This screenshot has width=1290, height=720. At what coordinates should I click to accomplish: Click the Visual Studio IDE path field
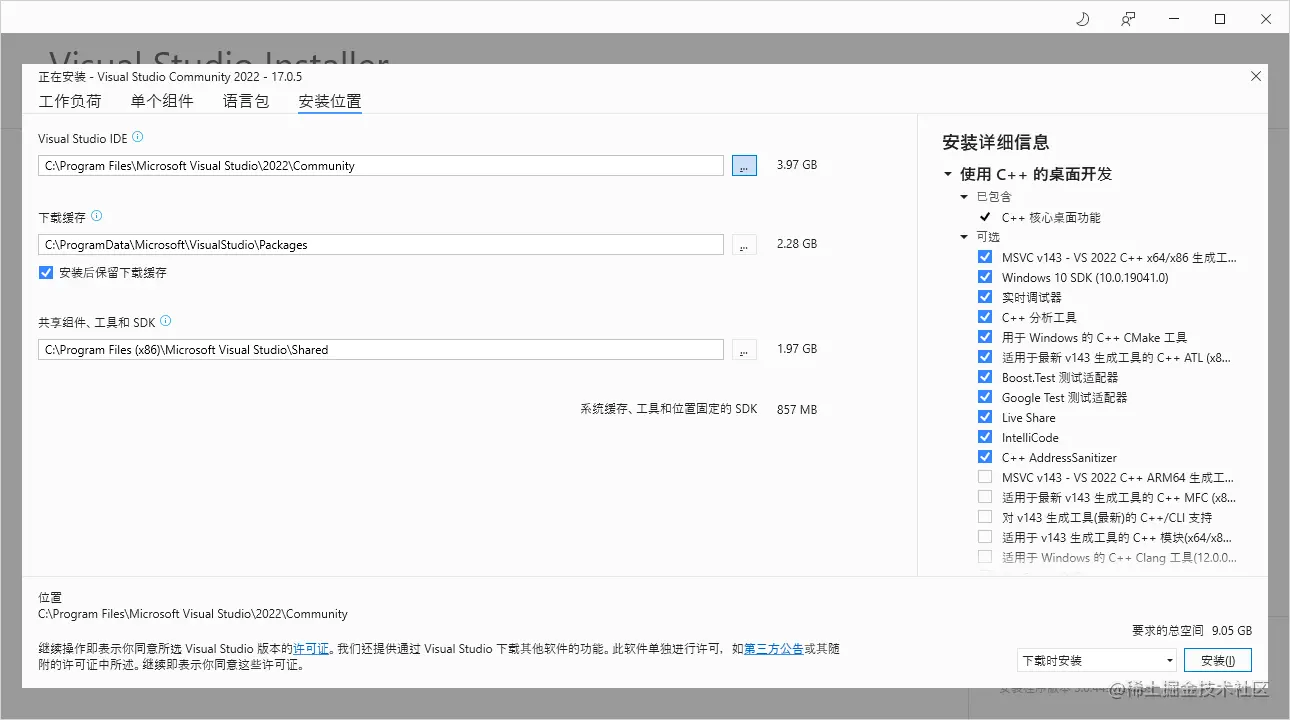tap(381, 165)
